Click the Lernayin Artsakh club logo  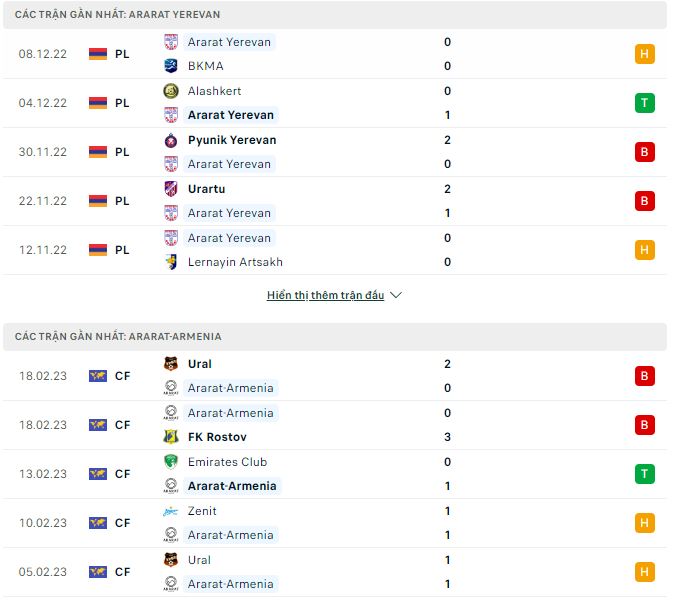click(171, 262)
